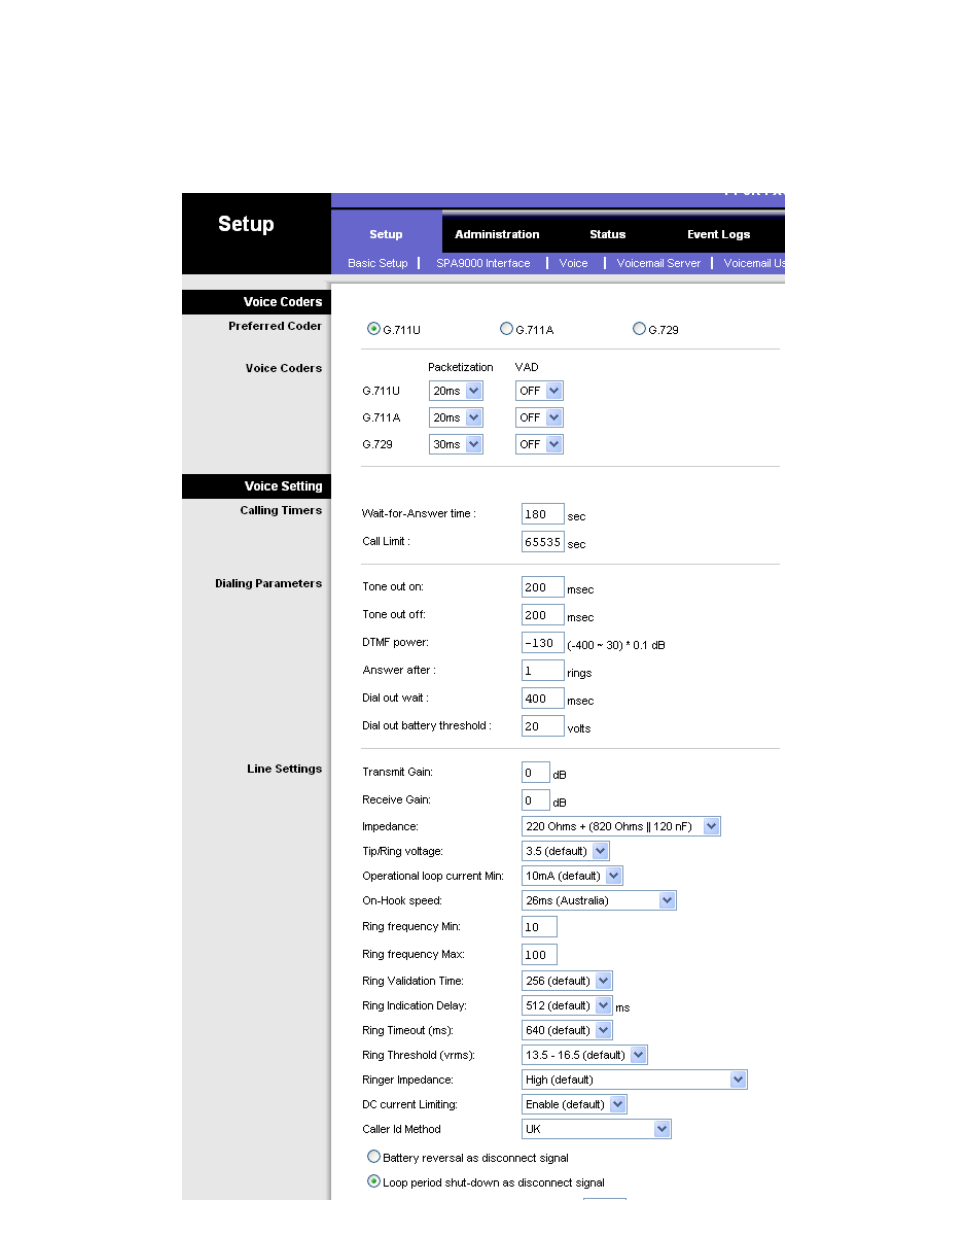Click the Transmit Gain field

point(536,773)
